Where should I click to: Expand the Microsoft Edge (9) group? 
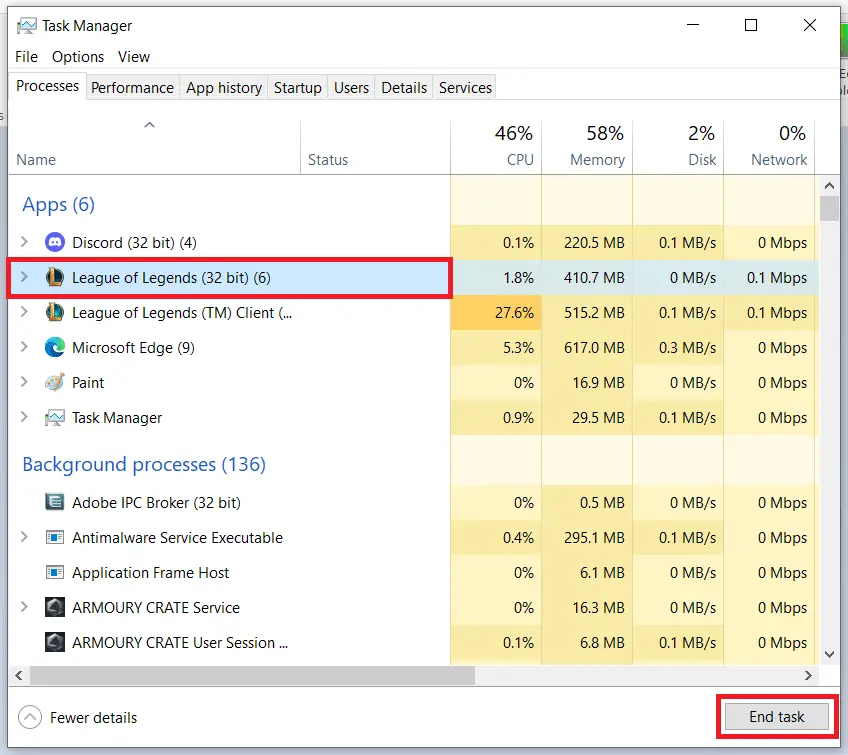[x=24, y=347]
